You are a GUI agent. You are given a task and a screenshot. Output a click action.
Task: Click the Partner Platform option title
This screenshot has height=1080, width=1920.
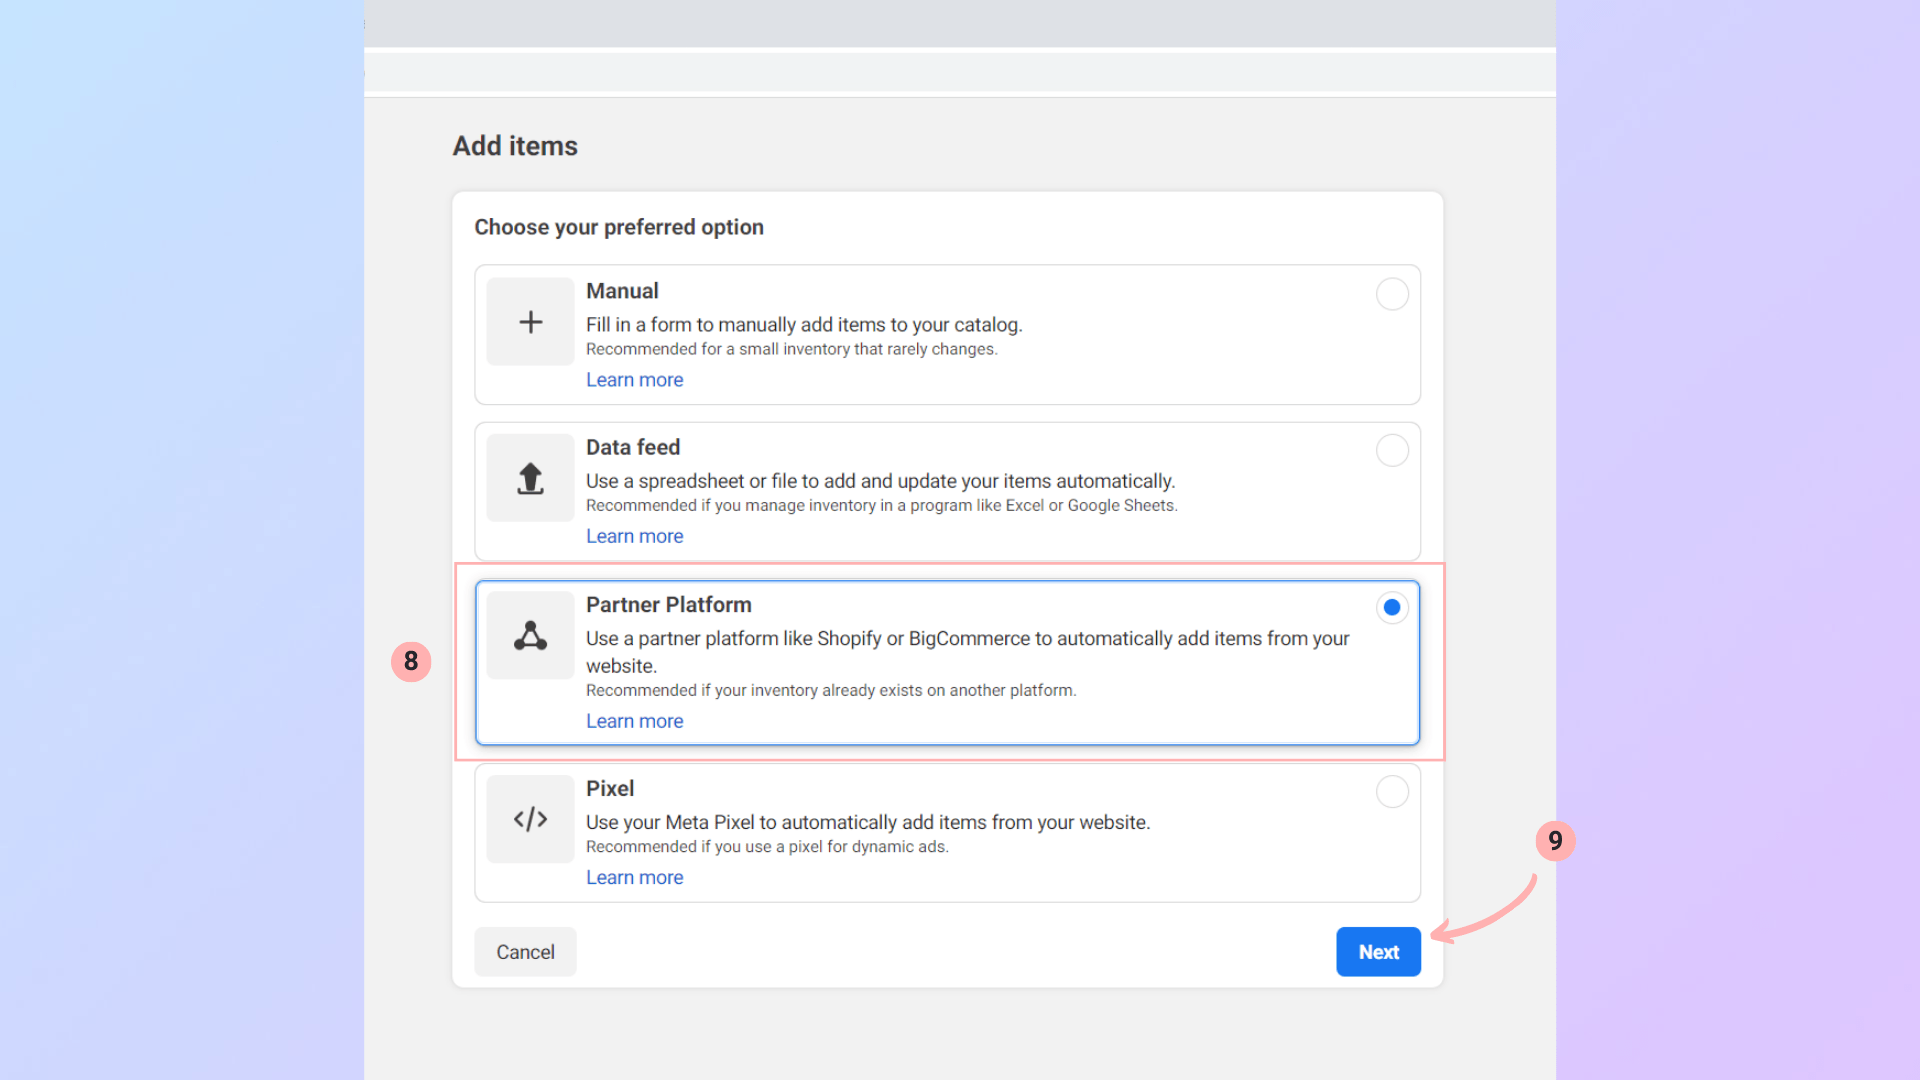pyautogui.click(x=668, y=605)
